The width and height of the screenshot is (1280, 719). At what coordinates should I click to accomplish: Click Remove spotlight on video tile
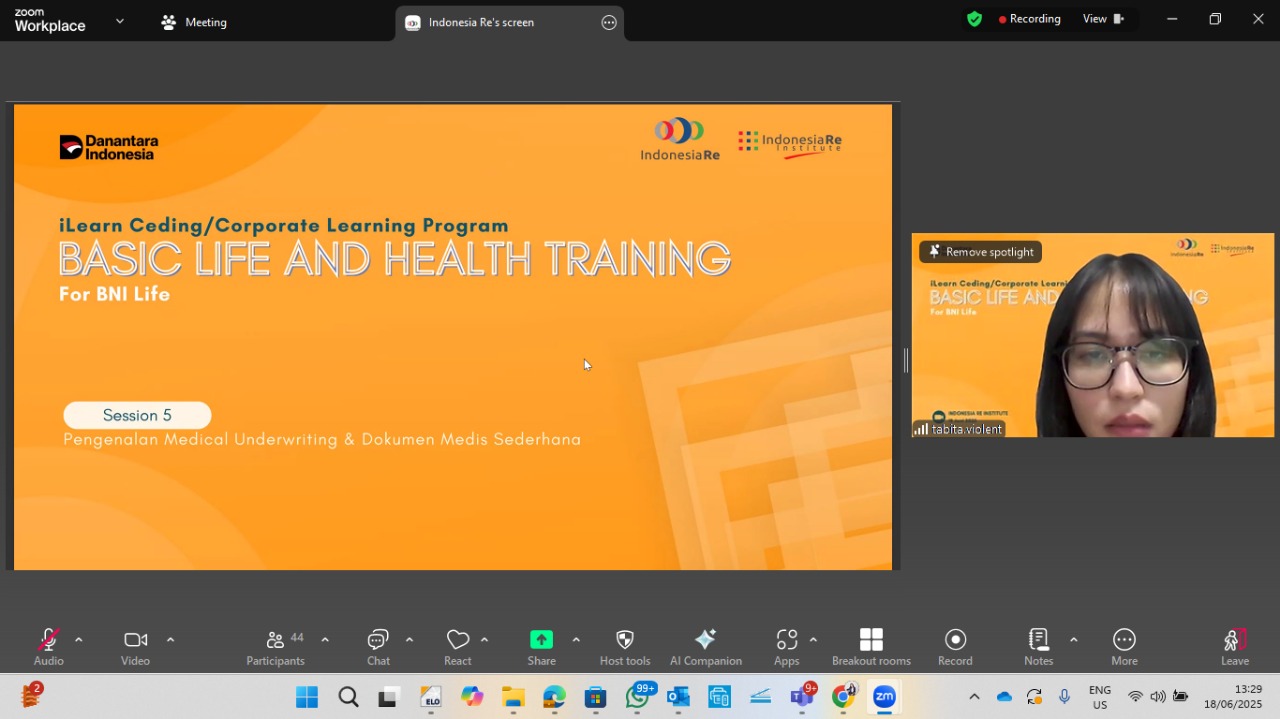(x=980, y=252)
